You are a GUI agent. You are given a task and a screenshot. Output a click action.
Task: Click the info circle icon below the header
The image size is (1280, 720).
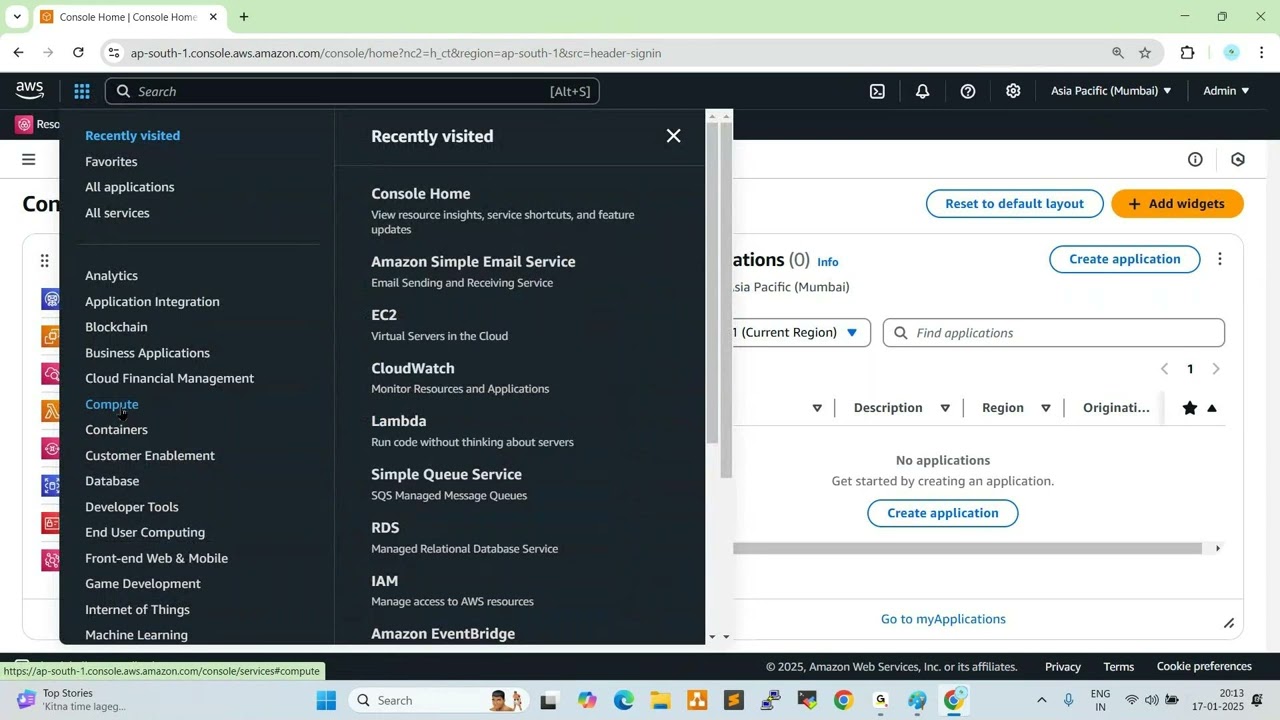[x=1195, y=160]
